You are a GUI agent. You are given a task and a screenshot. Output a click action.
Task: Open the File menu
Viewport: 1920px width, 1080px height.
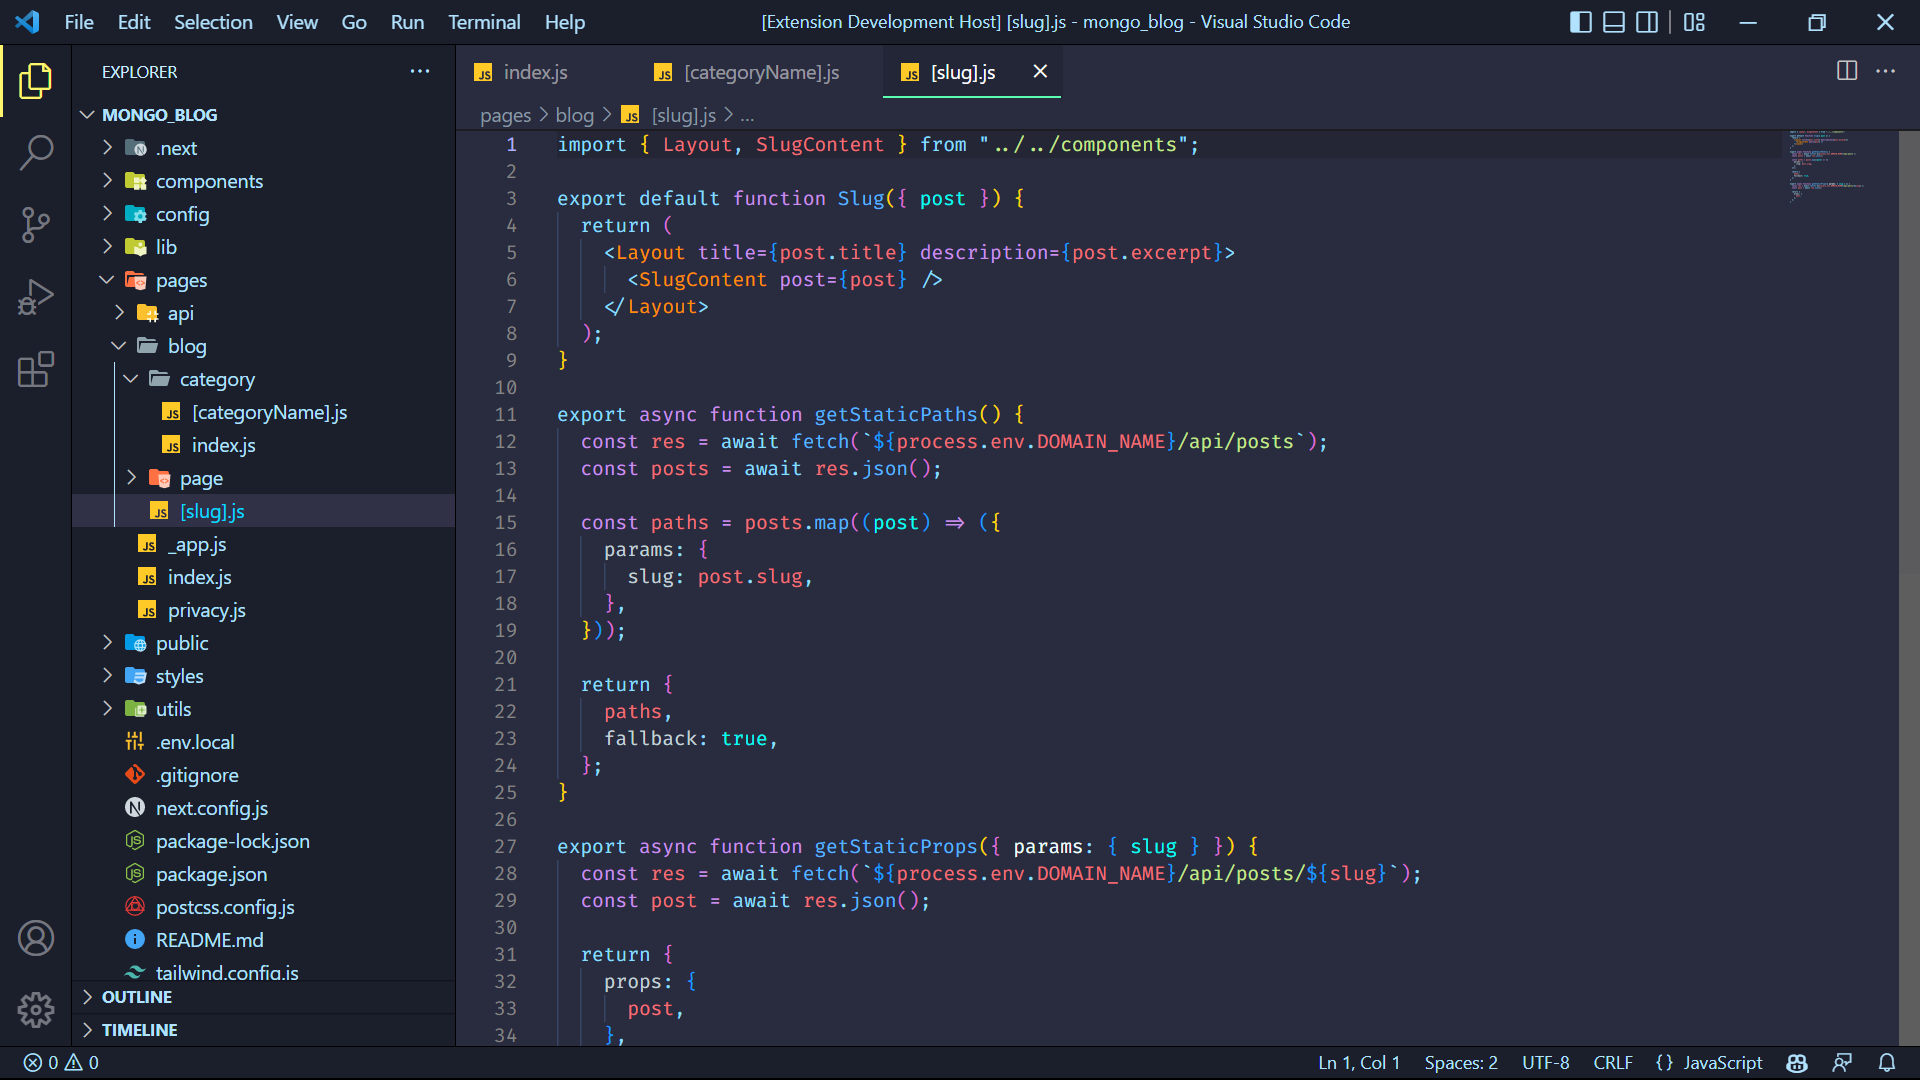79,22
